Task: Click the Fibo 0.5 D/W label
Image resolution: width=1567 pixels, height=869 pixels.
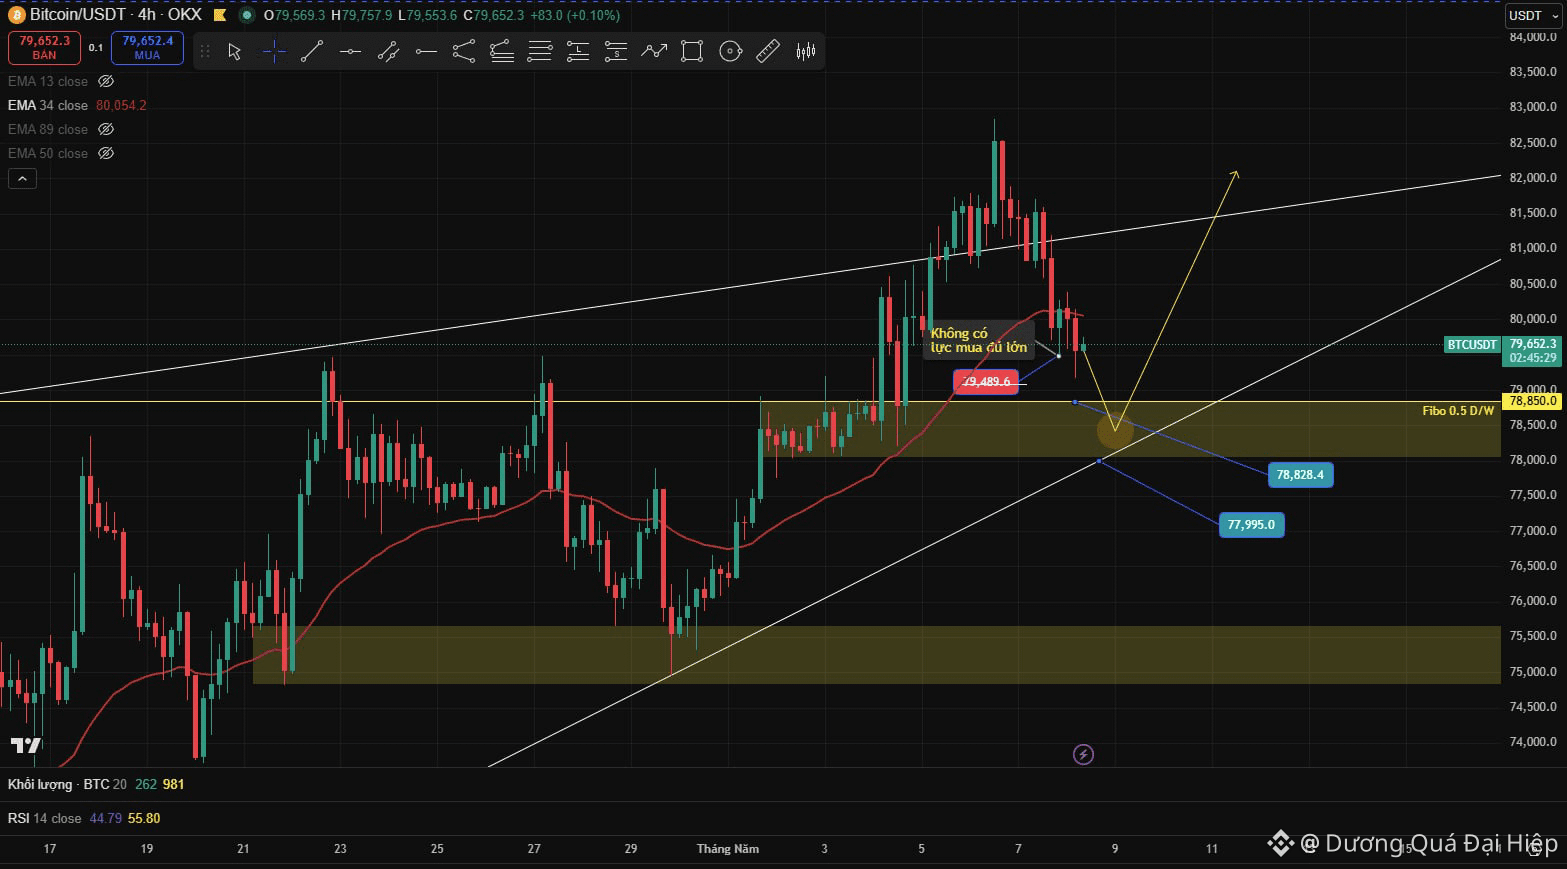Action: [x=1458, y=411]
